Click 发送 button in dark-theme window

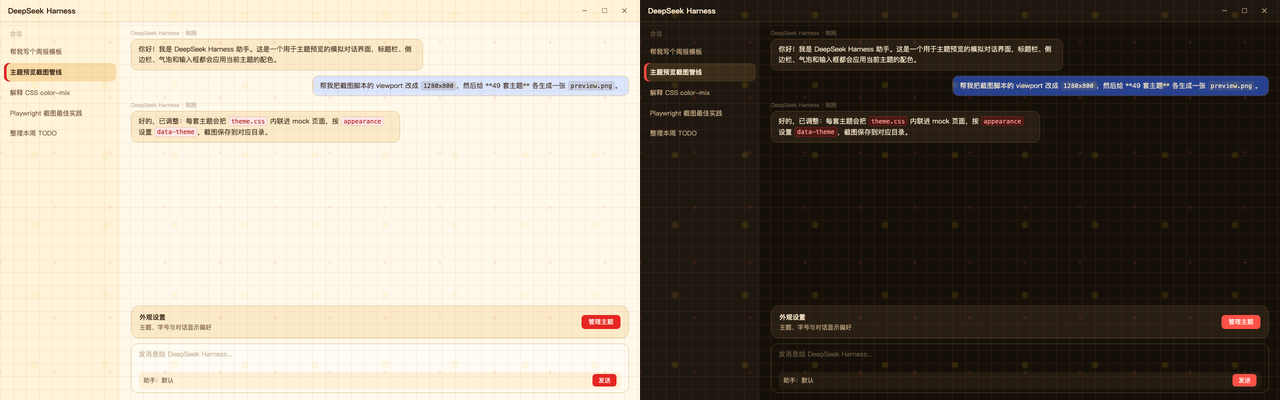1244,380
